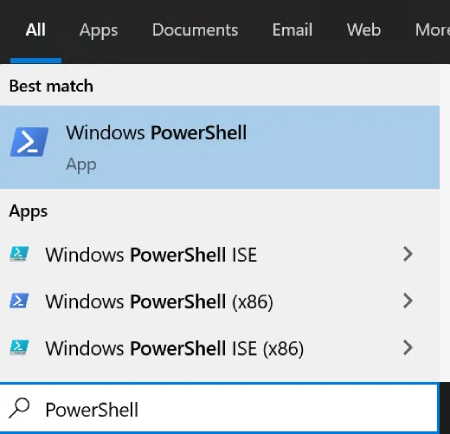Image resolution: width=450 pixels, height=434 pixels.
Task: Click the Windows PowerShell ISE (x86) icon
Action: 19,348
